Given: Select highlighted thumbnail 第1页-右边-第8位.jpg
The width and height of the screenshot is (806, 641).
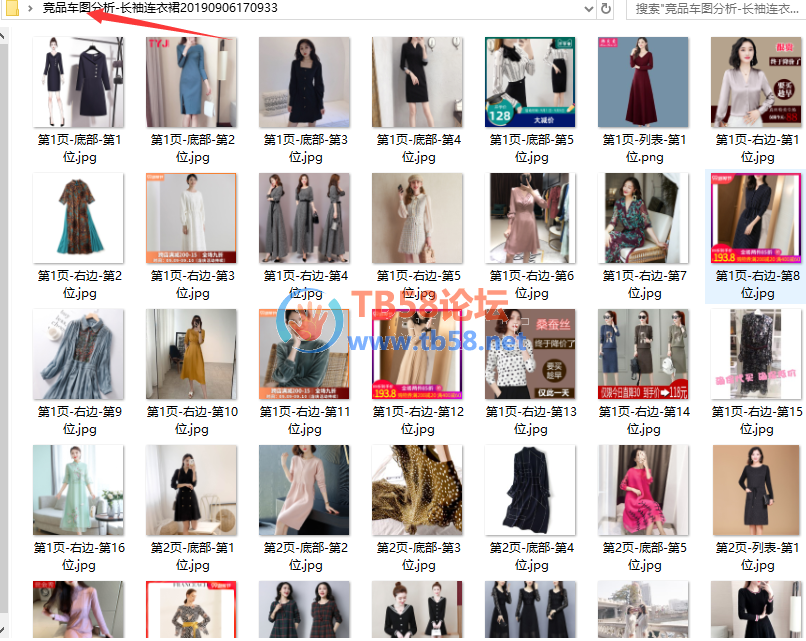Looking at the screenshot, I should click(756, 218).
